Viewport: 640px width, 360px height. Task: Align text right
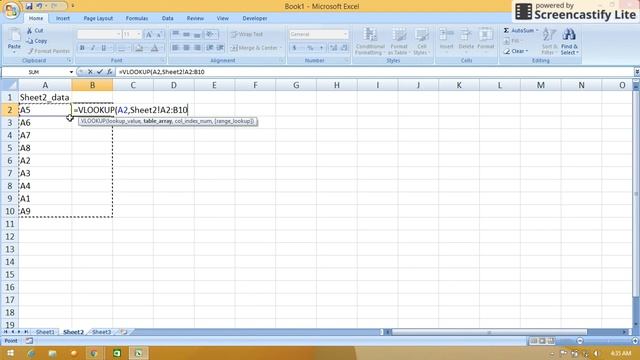198,48
